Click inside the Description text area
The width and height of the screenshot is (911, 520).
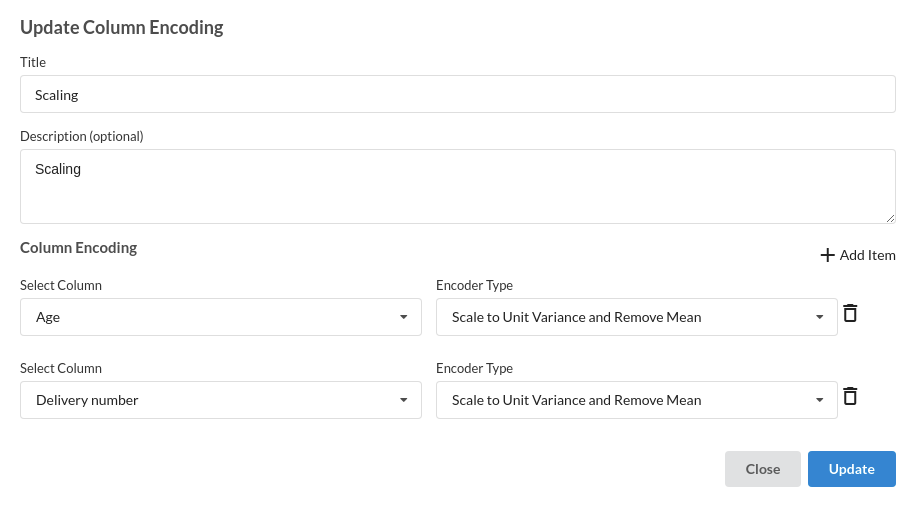coord(458,187)
